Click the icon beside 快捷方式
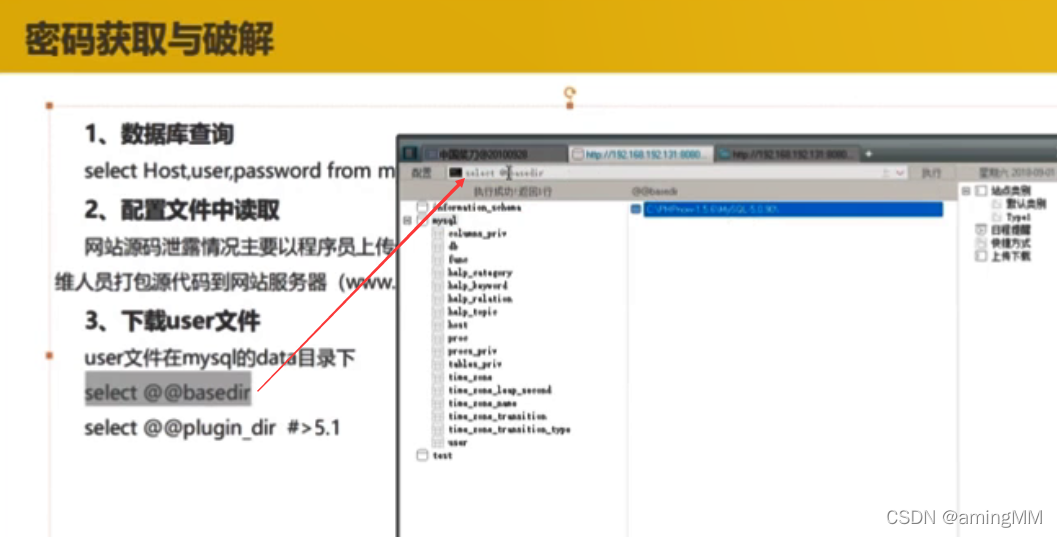 click(x=982, y=243)
